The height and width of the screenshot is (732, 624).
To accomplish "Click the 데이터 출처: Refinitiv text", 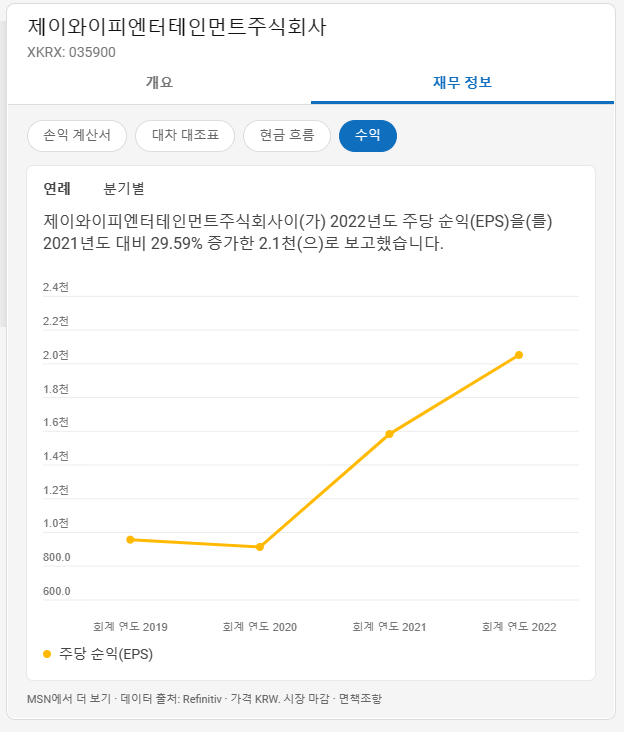I will pos(171,699).
